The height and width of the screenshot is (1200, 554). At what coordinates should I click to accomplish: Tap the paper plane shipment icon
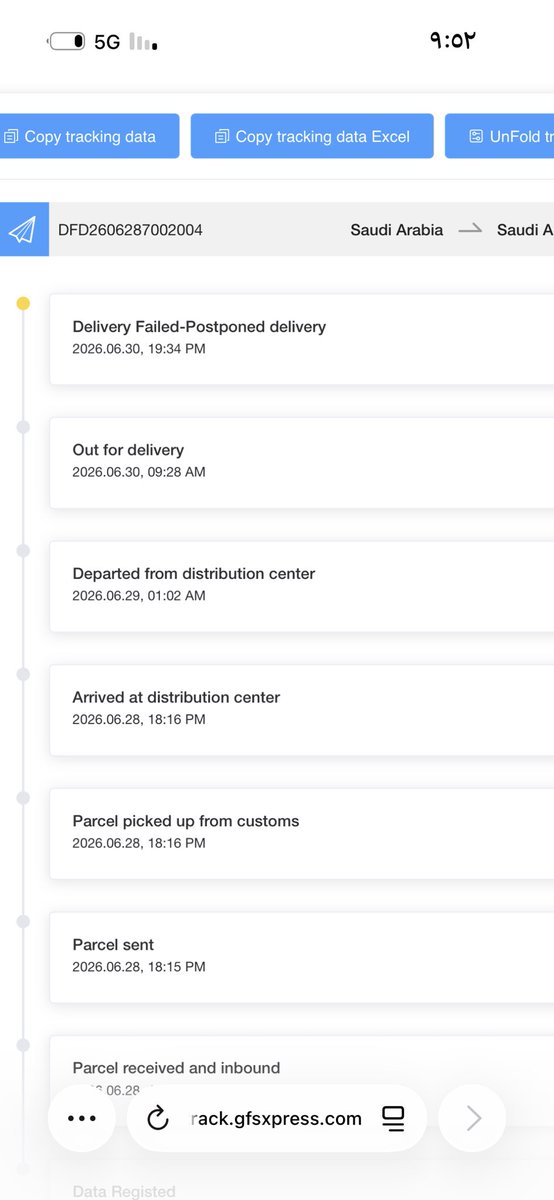click(22, 230)
